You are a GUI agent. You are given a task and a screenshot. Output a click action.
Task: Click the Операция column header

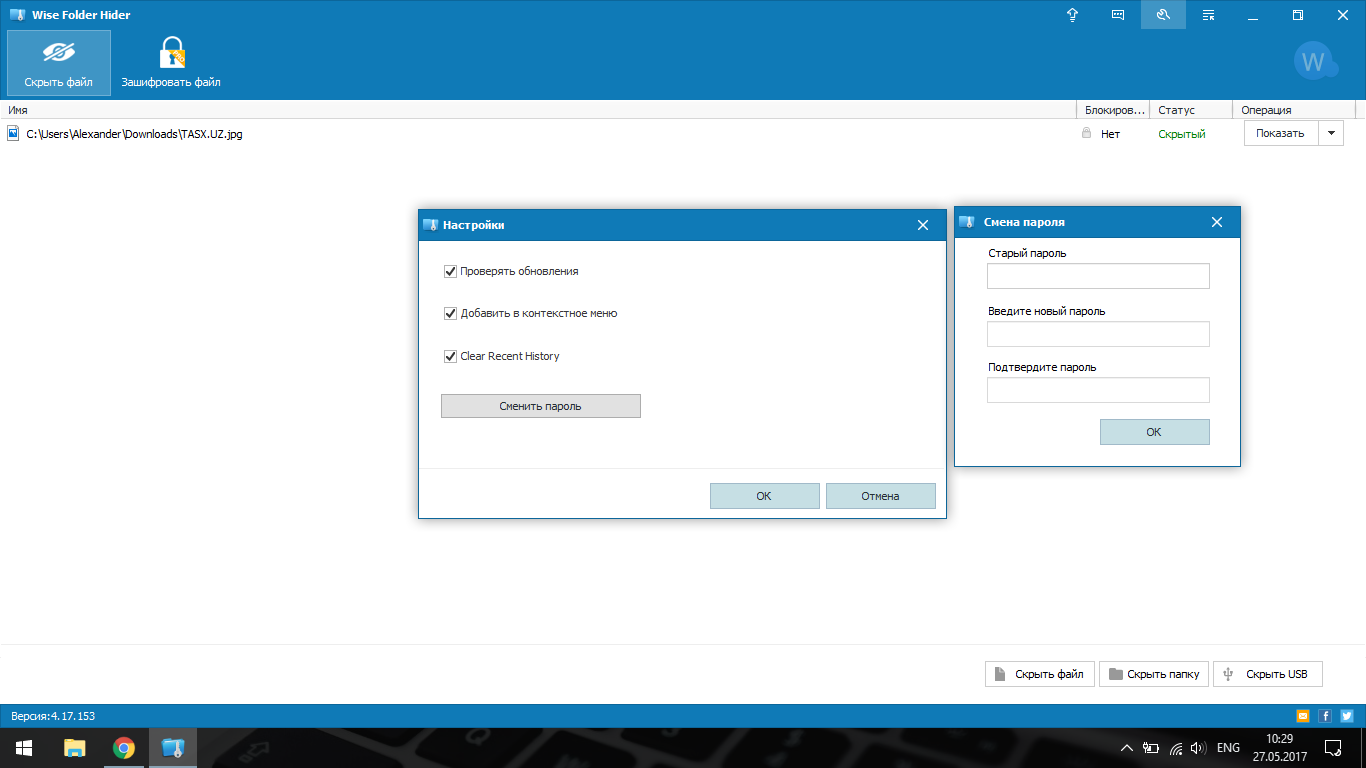click(x=1295, y=110)
